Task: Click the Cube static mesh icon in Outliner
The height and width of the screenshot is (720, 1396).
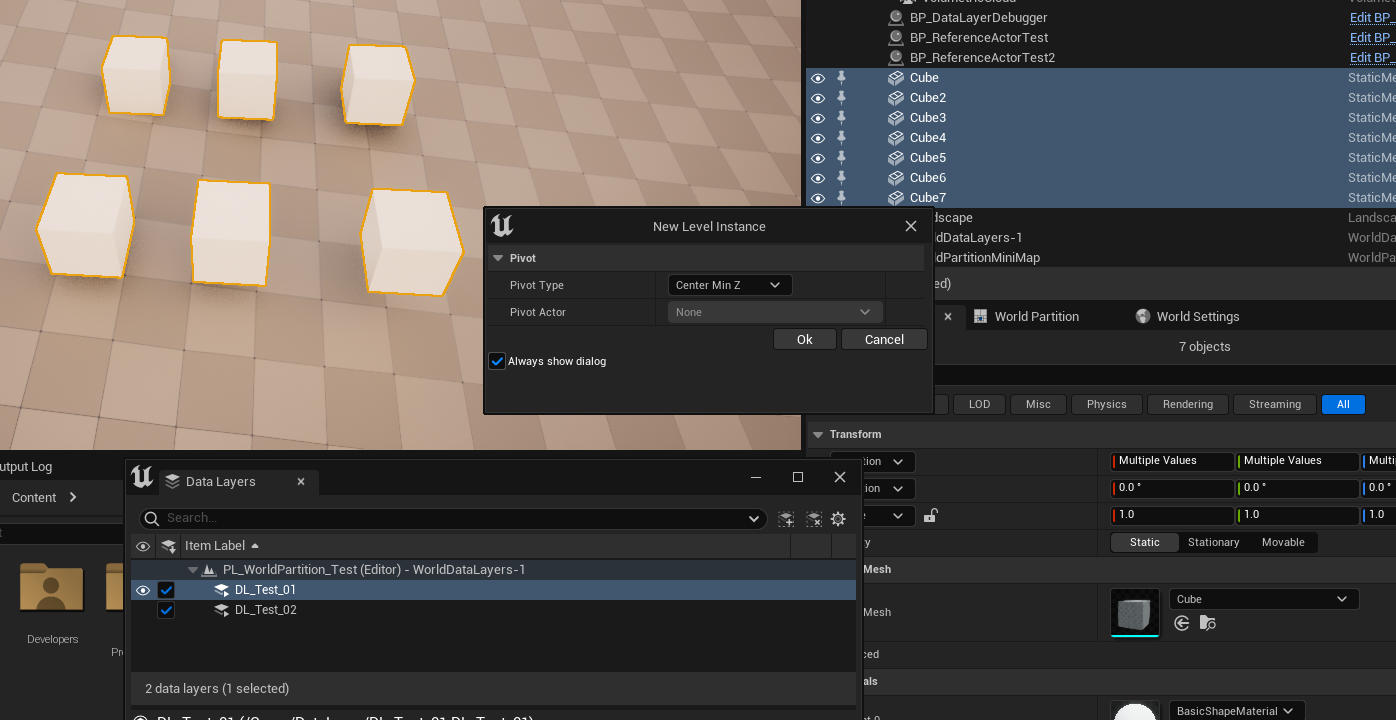Action: point(896,78)
